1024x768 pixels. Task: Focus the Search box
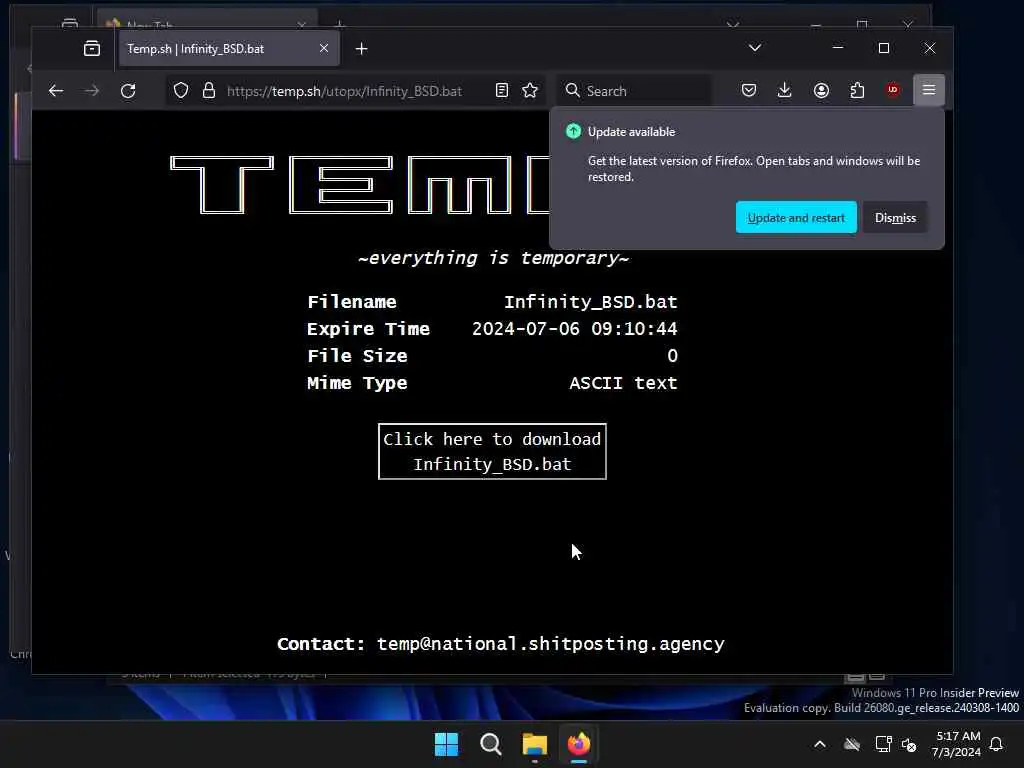(633, 91)
